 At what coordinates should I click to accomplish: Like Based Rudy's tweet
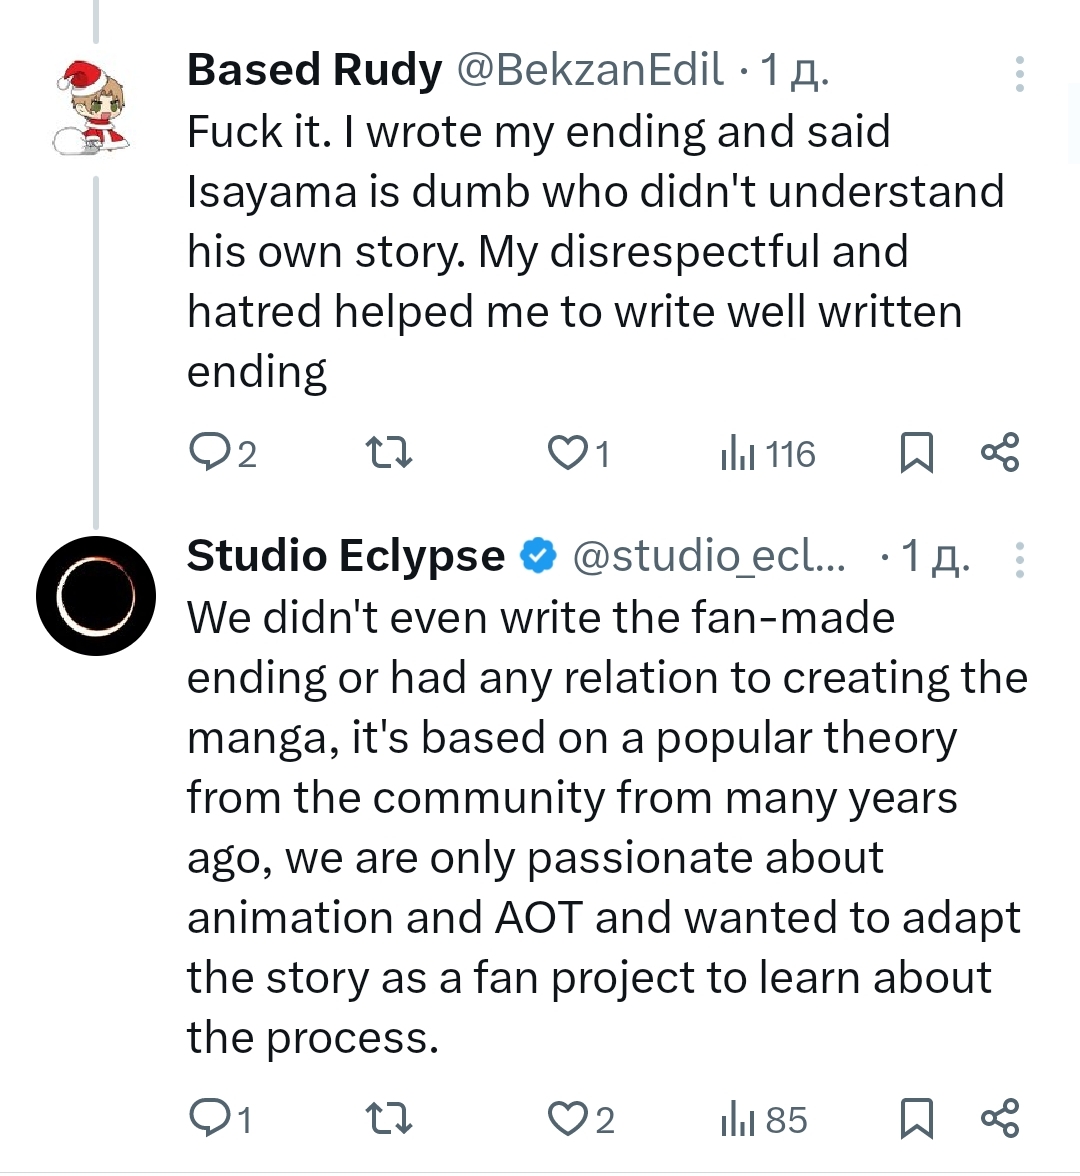pyautogui.click(x=567, y=454)
